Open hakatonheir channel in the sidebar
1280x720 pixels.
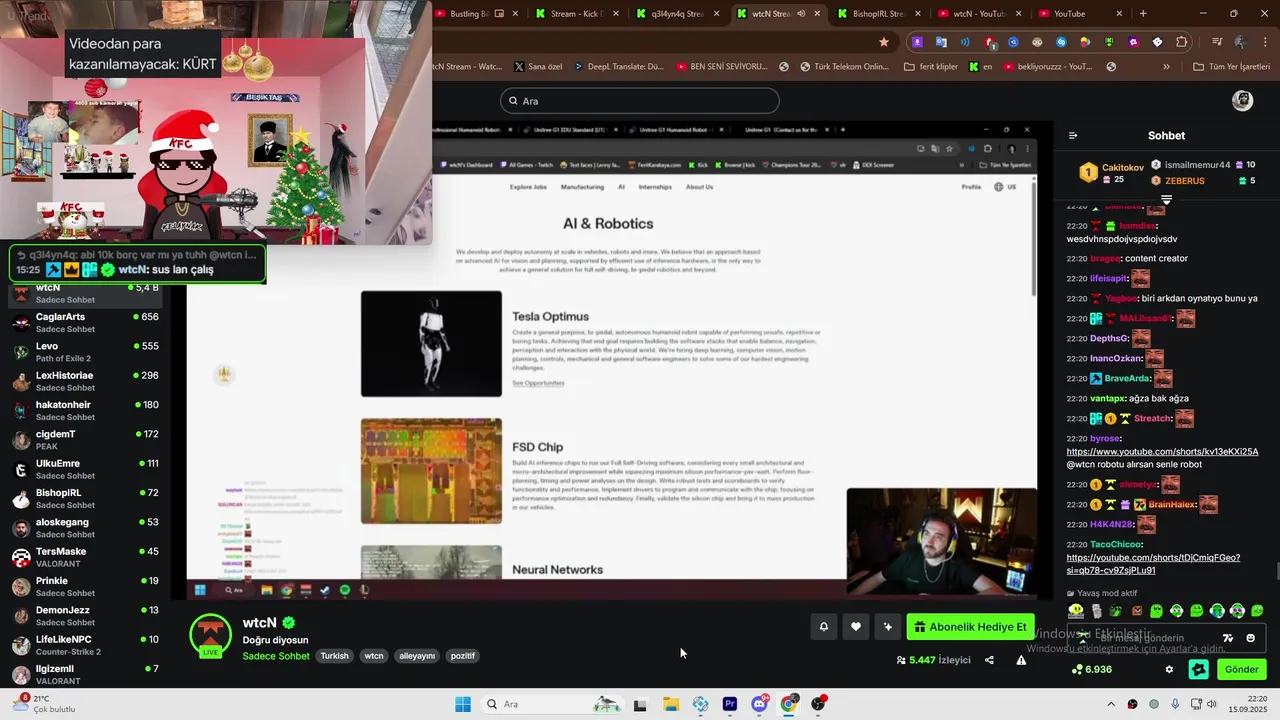click(x=85, y=410)
